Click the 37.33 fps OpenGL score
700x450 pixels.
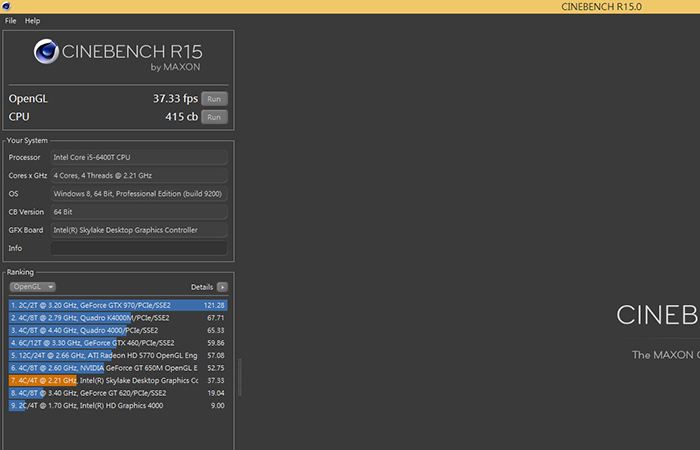click(175, 98)
